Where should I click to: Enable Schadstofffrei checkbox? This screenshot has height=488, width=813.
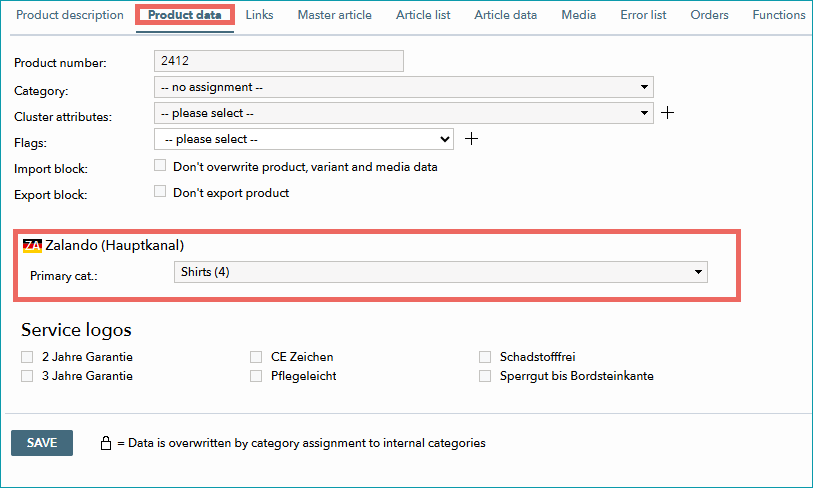(x=485, y=357)
